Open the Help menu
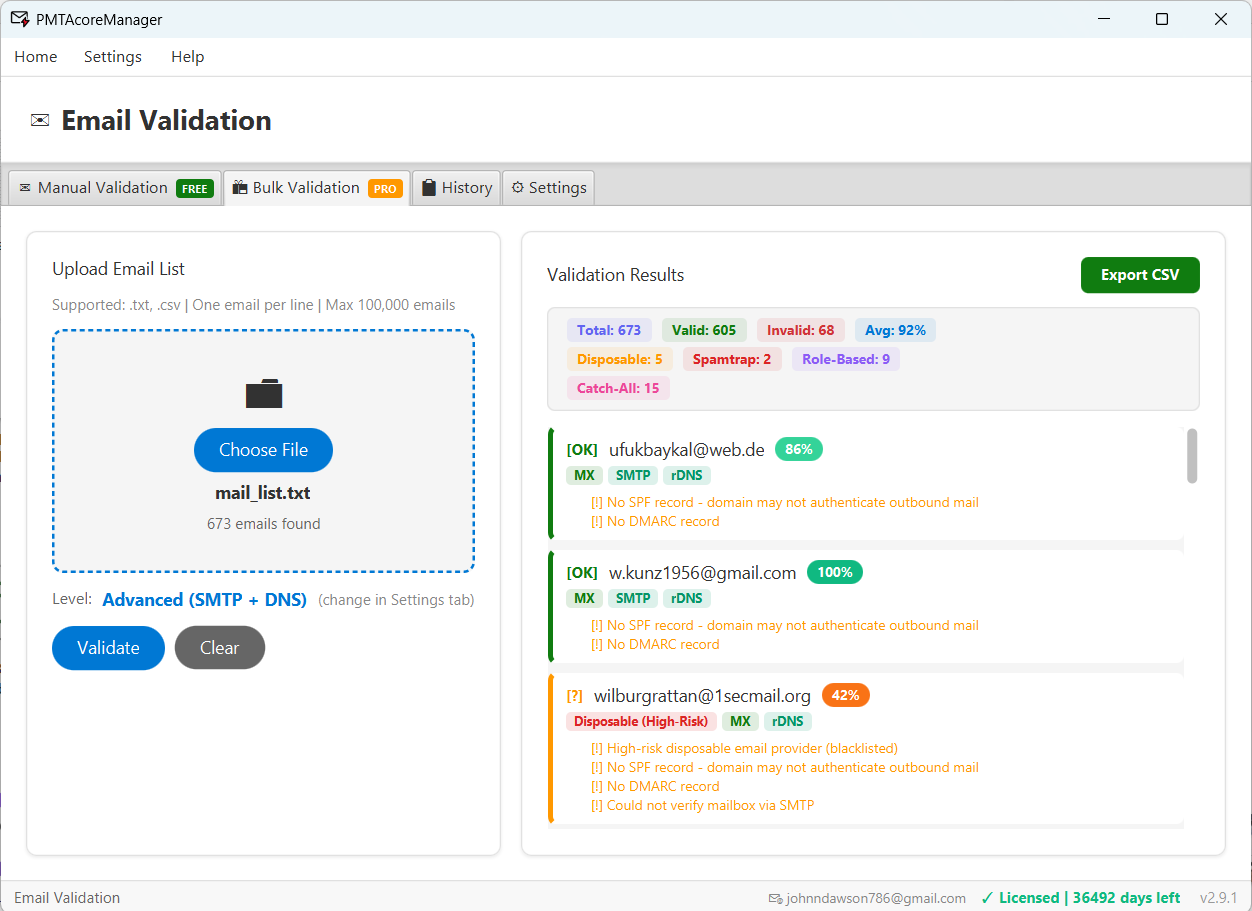 (x=187, y=57)
